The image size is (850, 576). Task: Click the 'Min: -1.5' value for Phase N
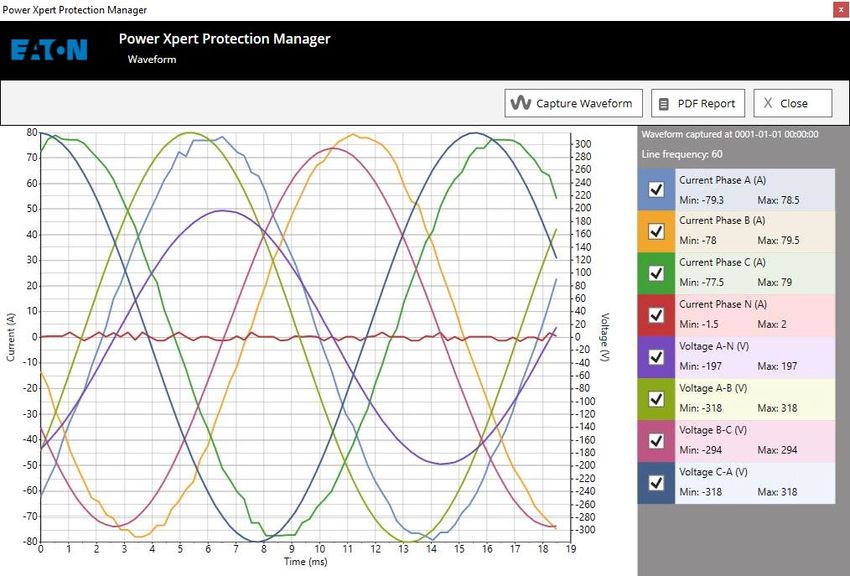tap(699, 324)
